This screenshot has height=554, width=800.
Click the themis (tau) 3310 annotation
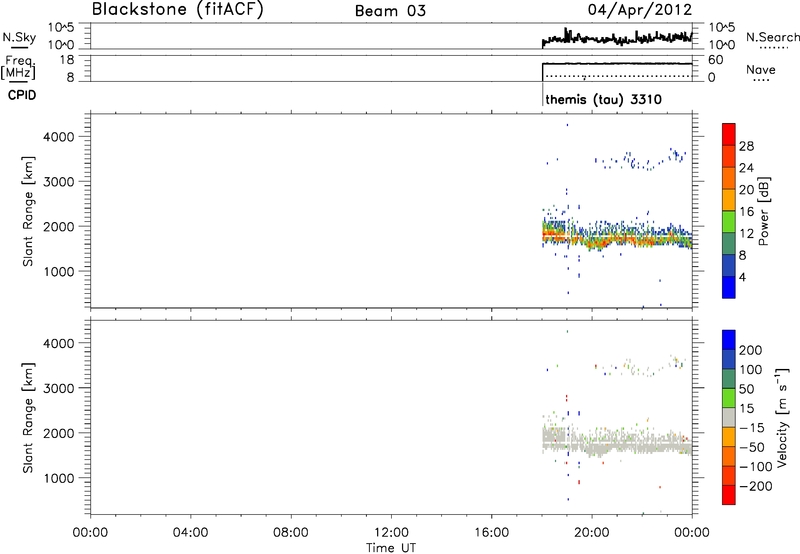click(x=604, y=99)
